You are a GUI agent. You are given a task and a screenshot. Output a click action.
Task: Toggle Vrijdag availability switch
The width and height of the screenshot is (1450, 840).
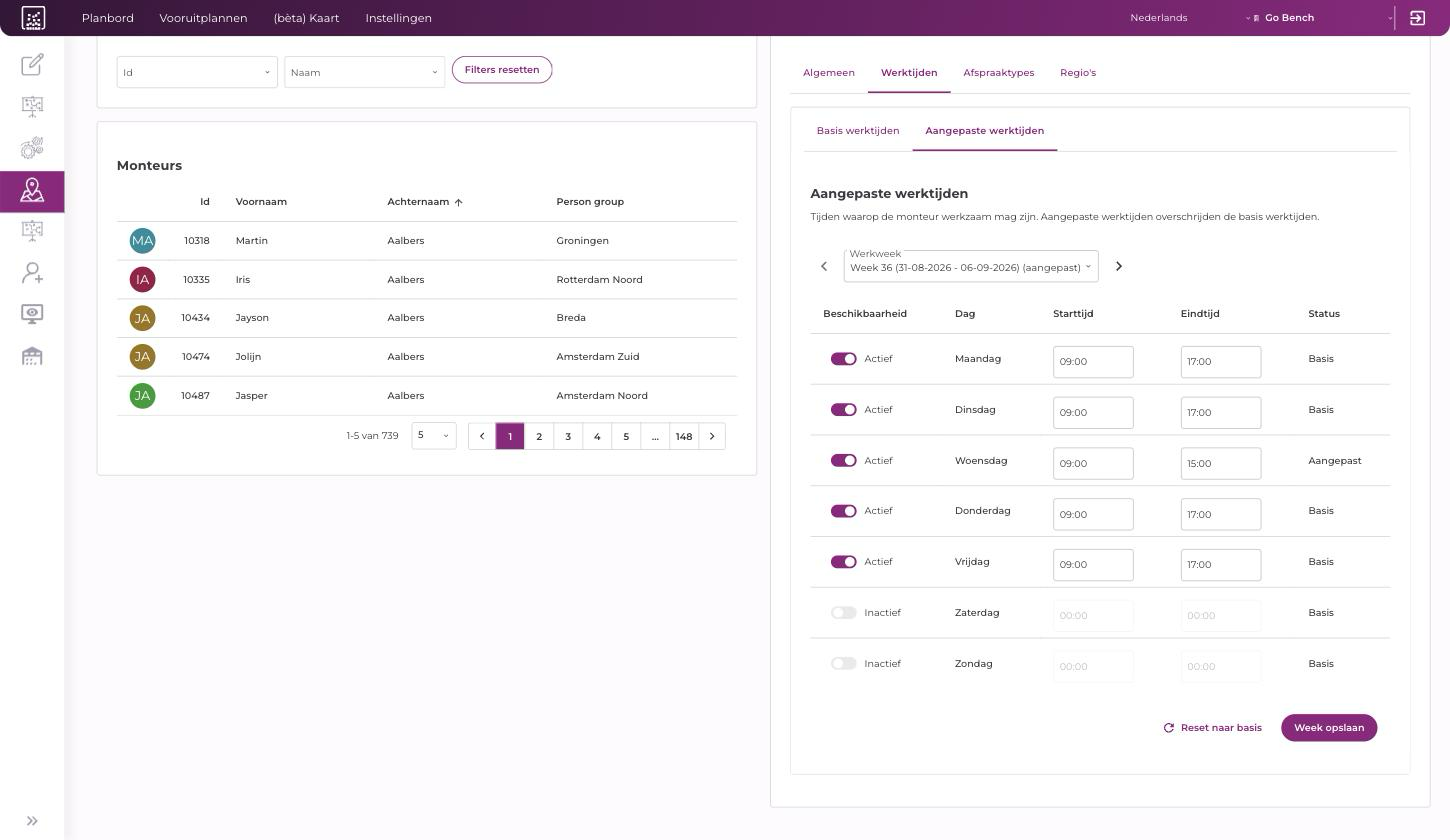point(843,562)
